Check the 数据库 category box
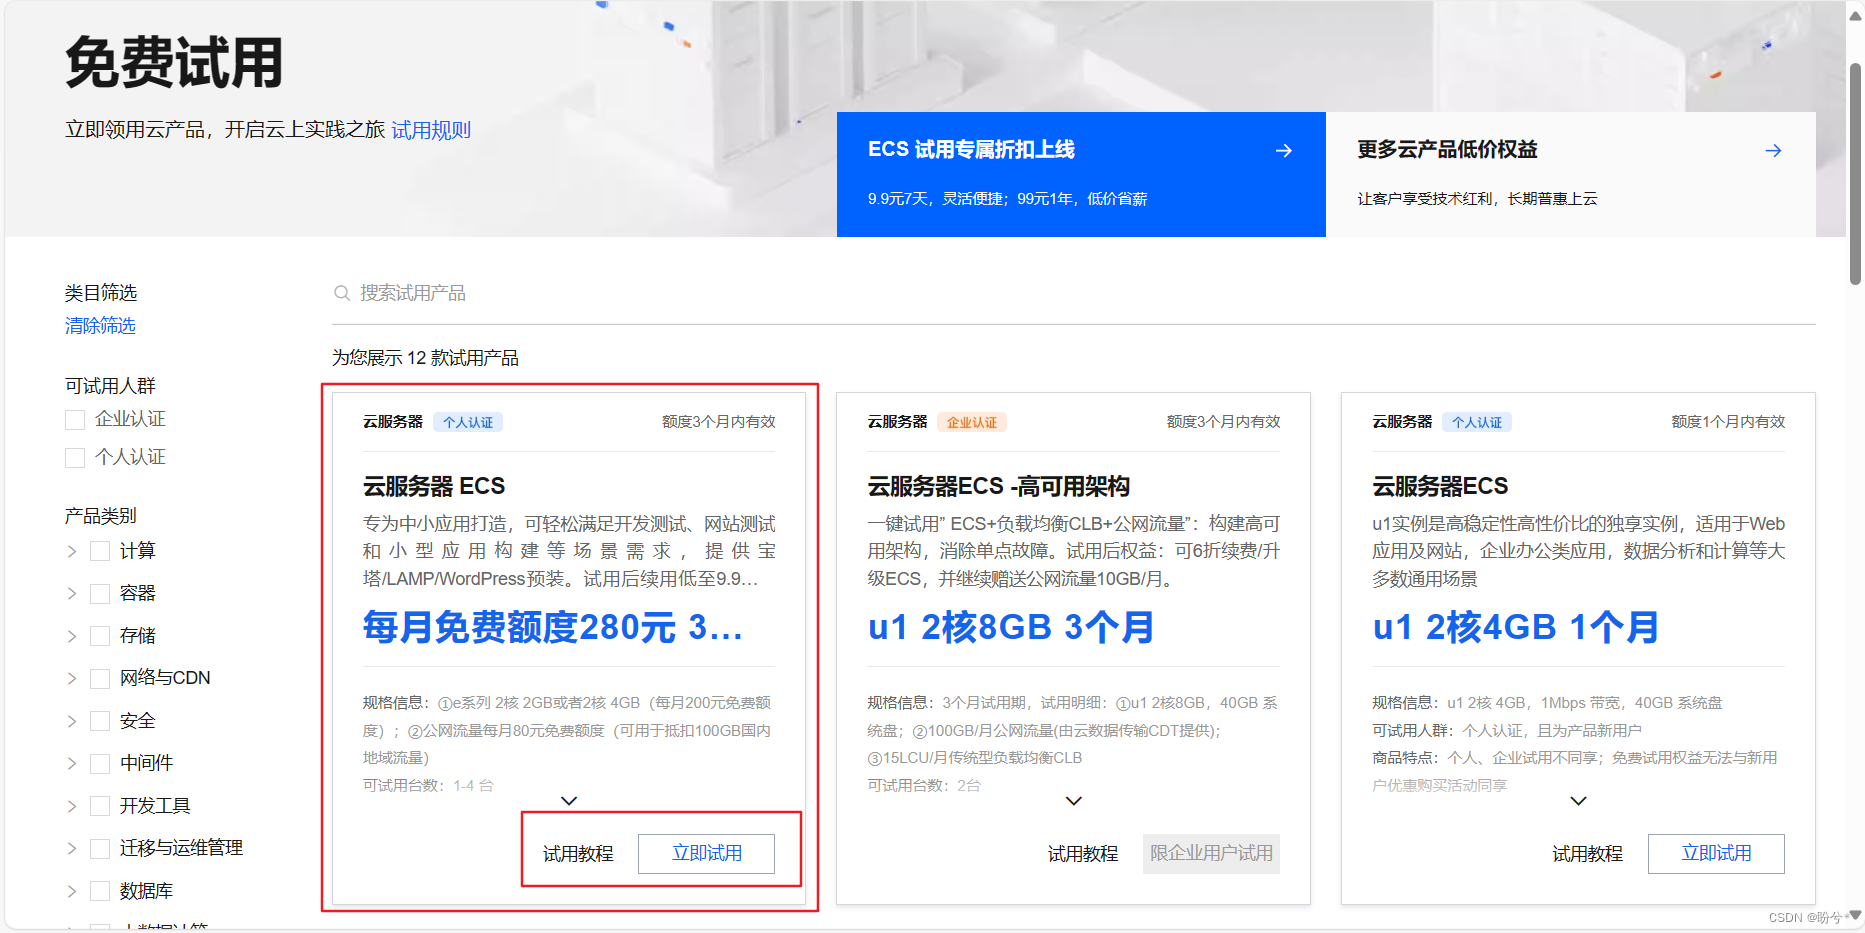This screenshot has width=1865, height=933. tap(100, 891)
